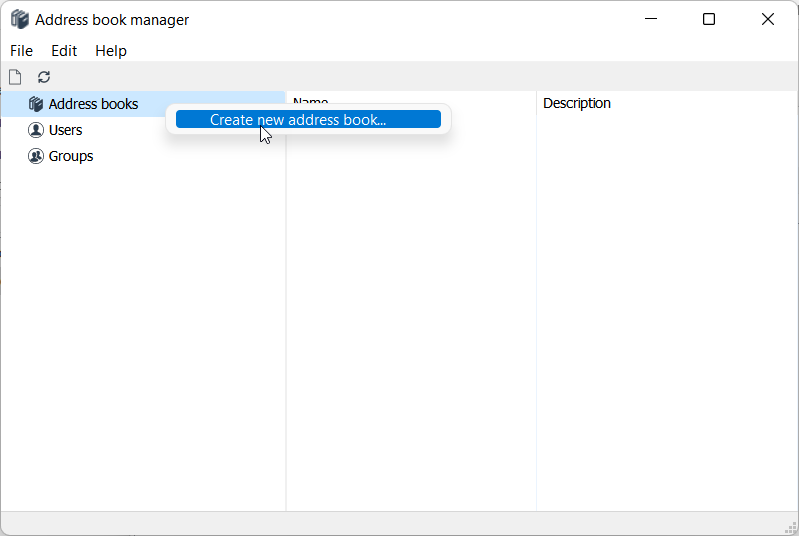This screenshot has height=536, width=799.
Task: Click the refresh arrows toolbar icon
Action: (x=44, y=77)
